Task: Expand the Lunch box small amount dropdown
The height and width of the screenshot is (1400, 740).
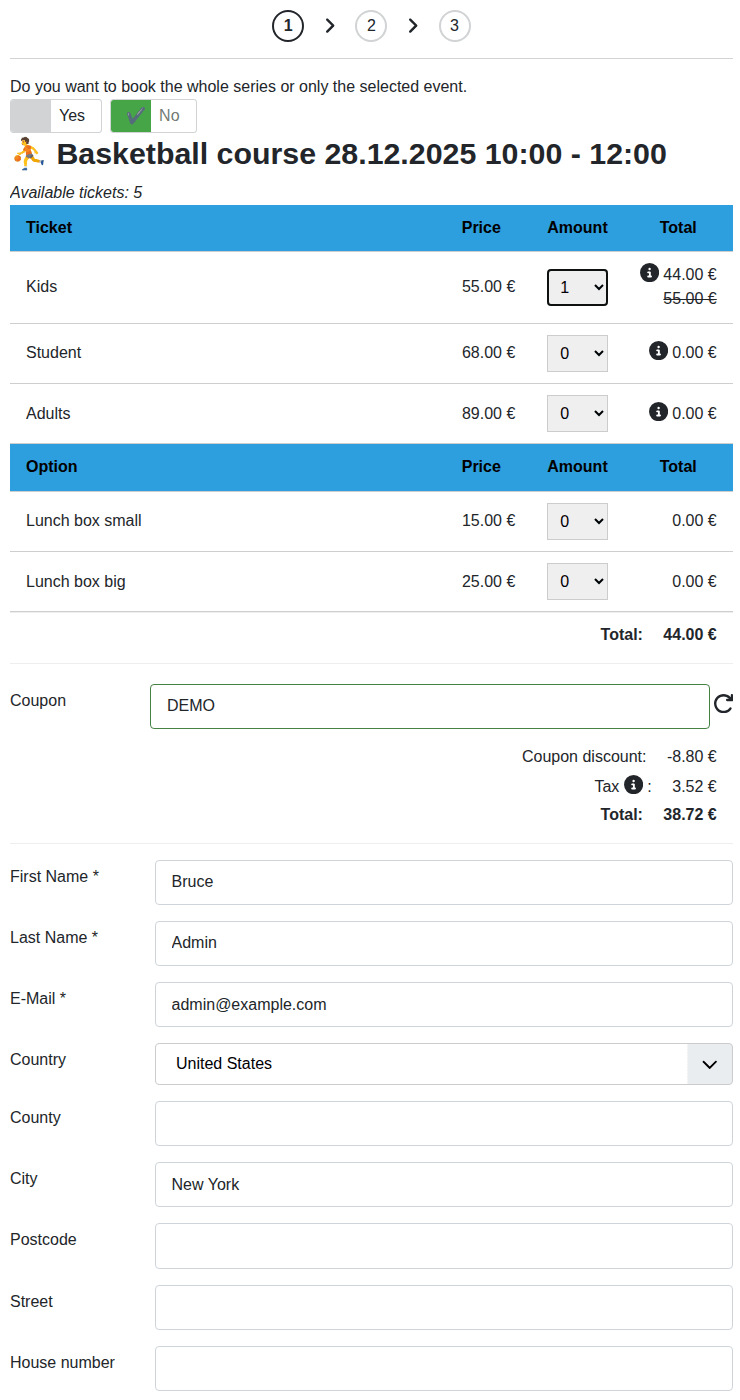Action: pos(577,521)
